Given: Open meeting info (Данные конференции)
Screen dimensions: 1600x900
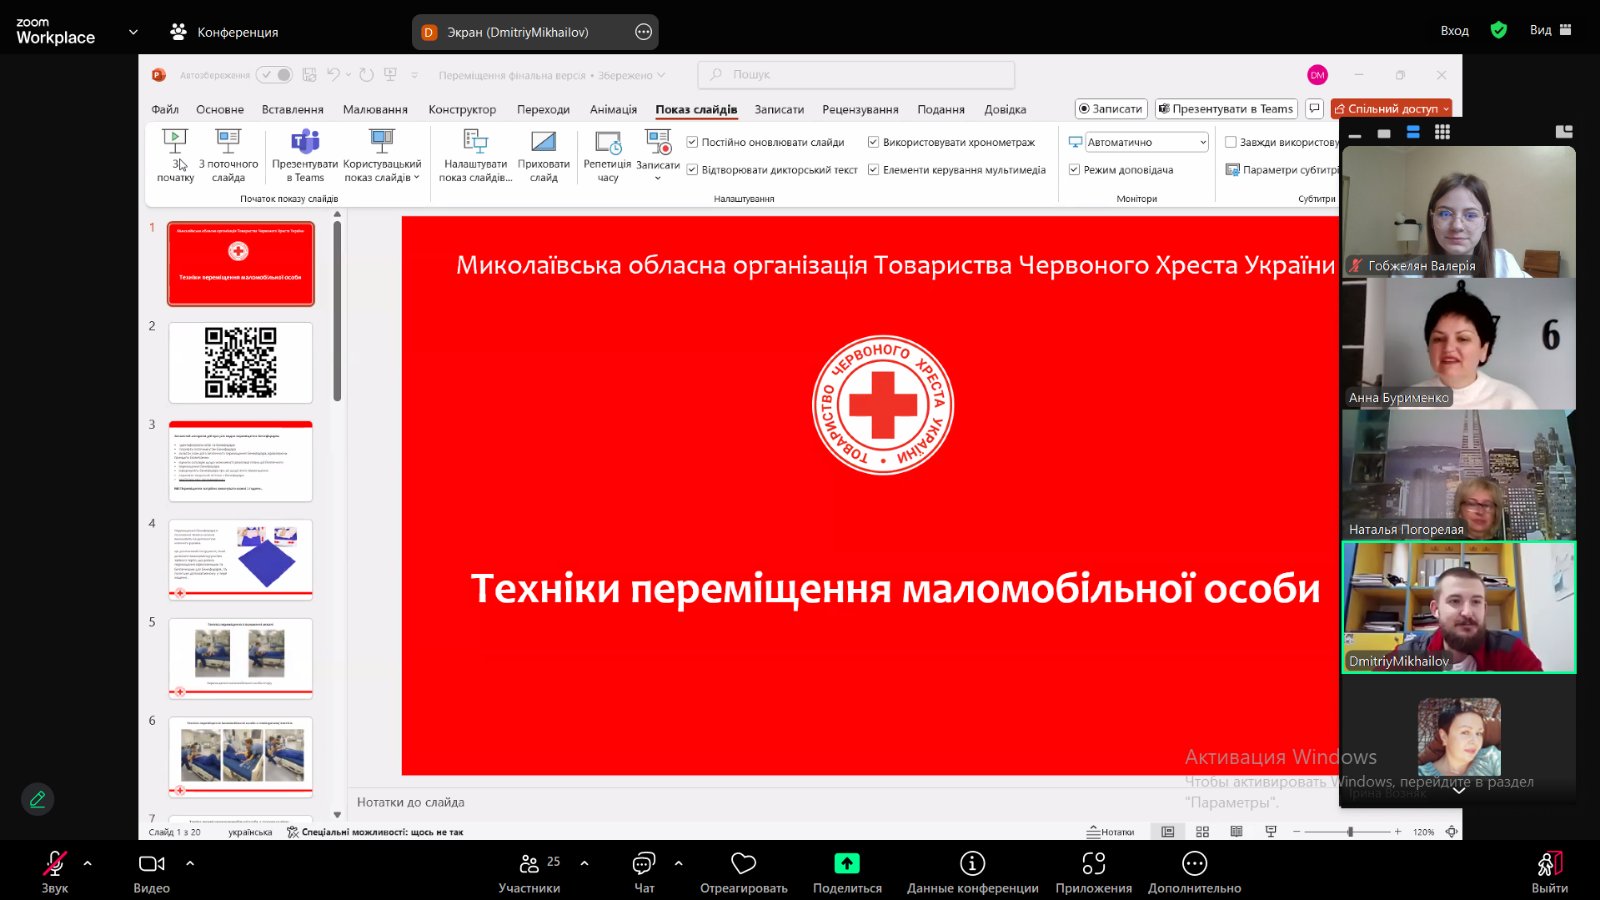Looking at the screenshot, I should click(972, 864).
